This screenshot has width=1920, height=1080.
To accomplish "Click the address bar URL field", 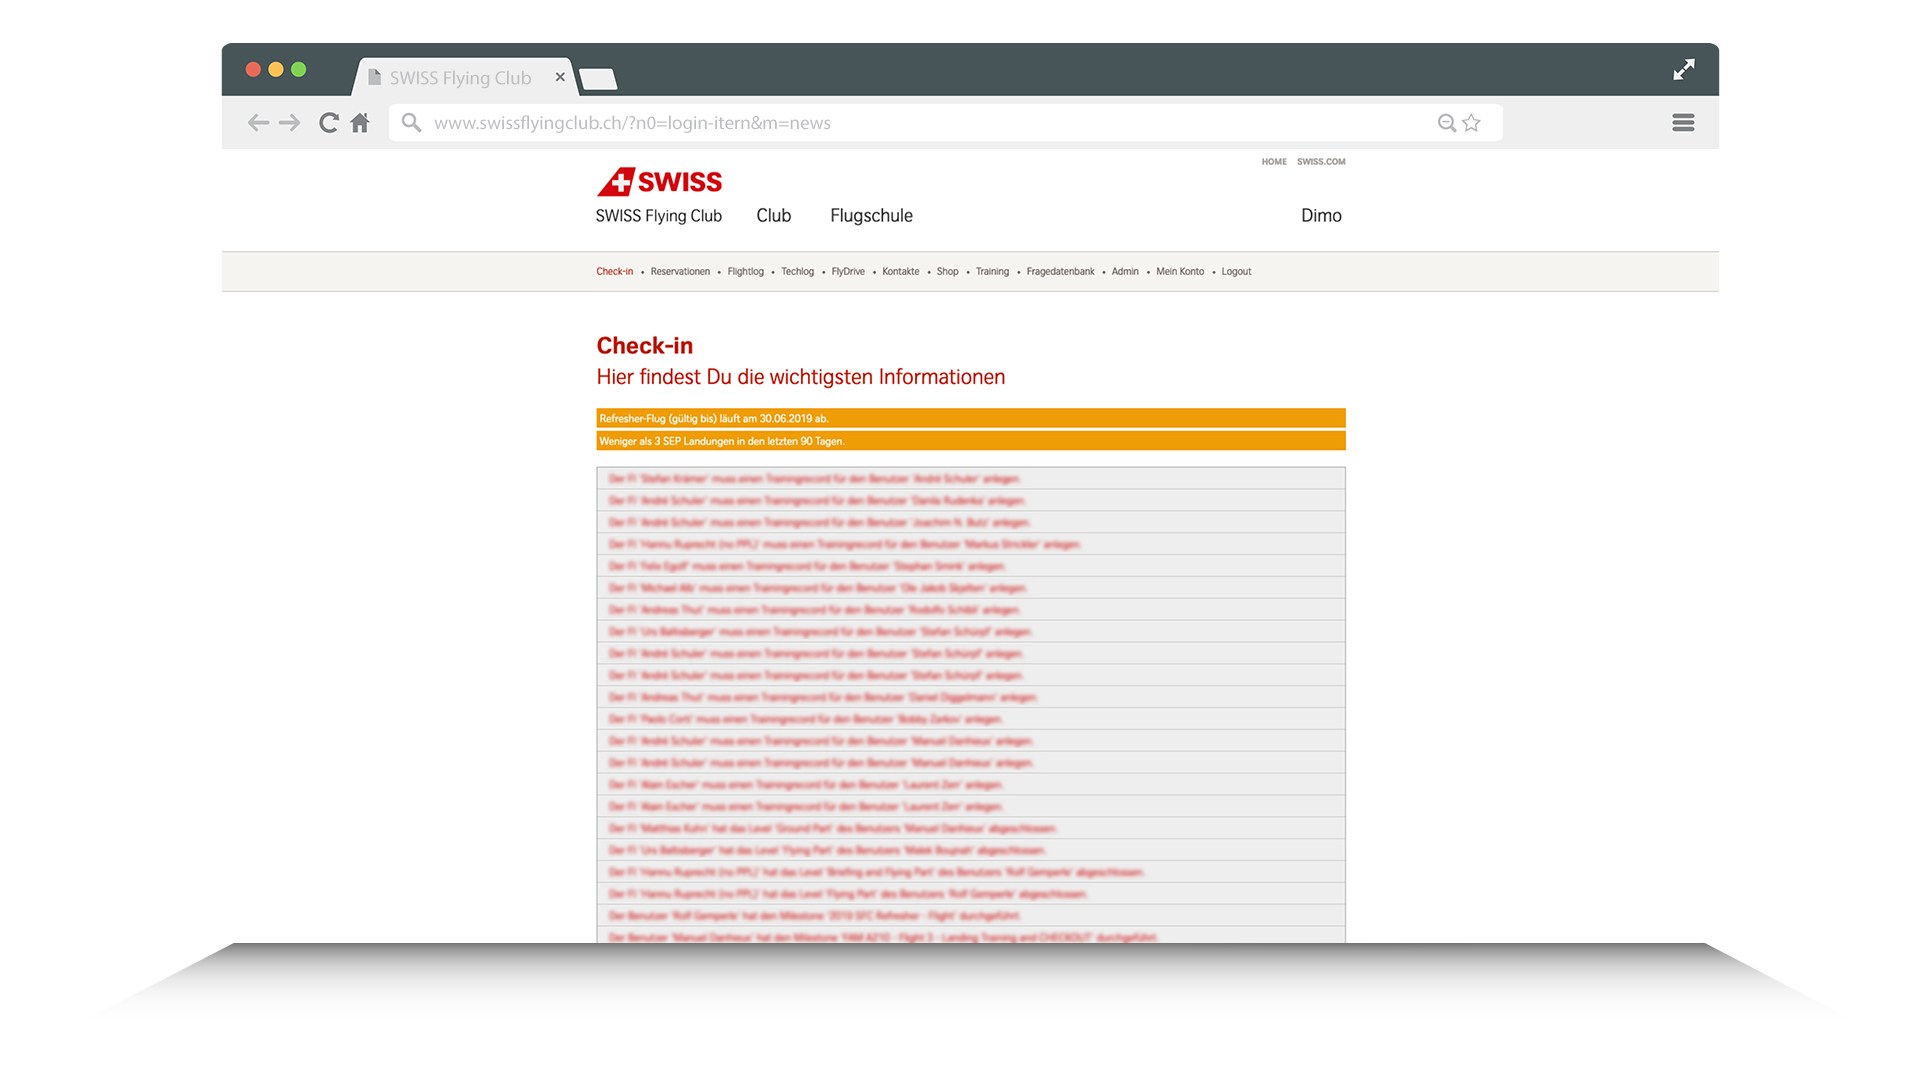I will (900, 123).
